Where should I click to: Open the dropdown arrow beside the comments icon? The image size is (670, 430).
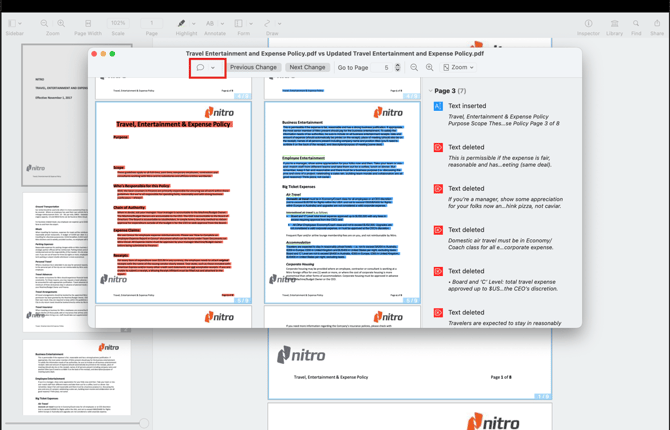[213, 68]
